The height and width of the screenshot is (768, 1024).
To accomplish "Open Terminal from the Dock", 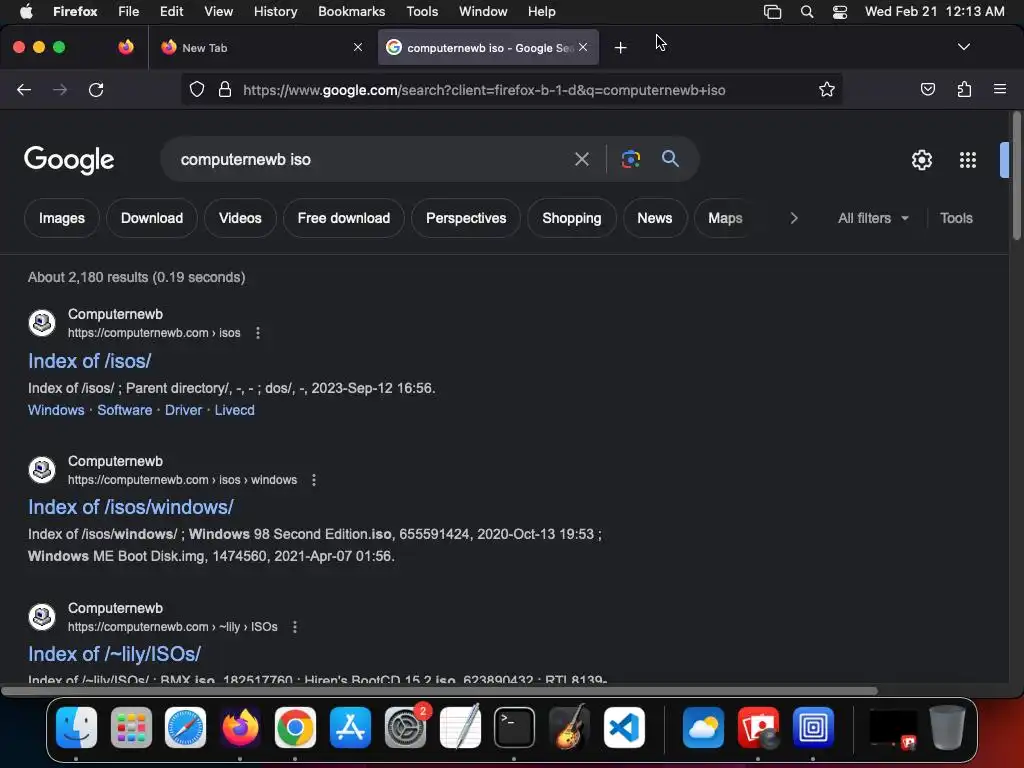I will click(515, 728).
